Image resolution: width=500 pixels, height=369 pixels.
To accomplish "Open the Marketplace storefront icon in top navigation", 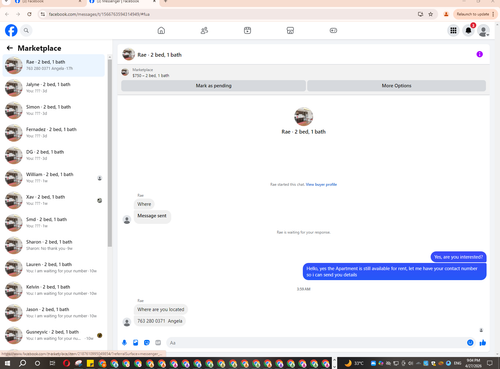I will click(290, 31).
